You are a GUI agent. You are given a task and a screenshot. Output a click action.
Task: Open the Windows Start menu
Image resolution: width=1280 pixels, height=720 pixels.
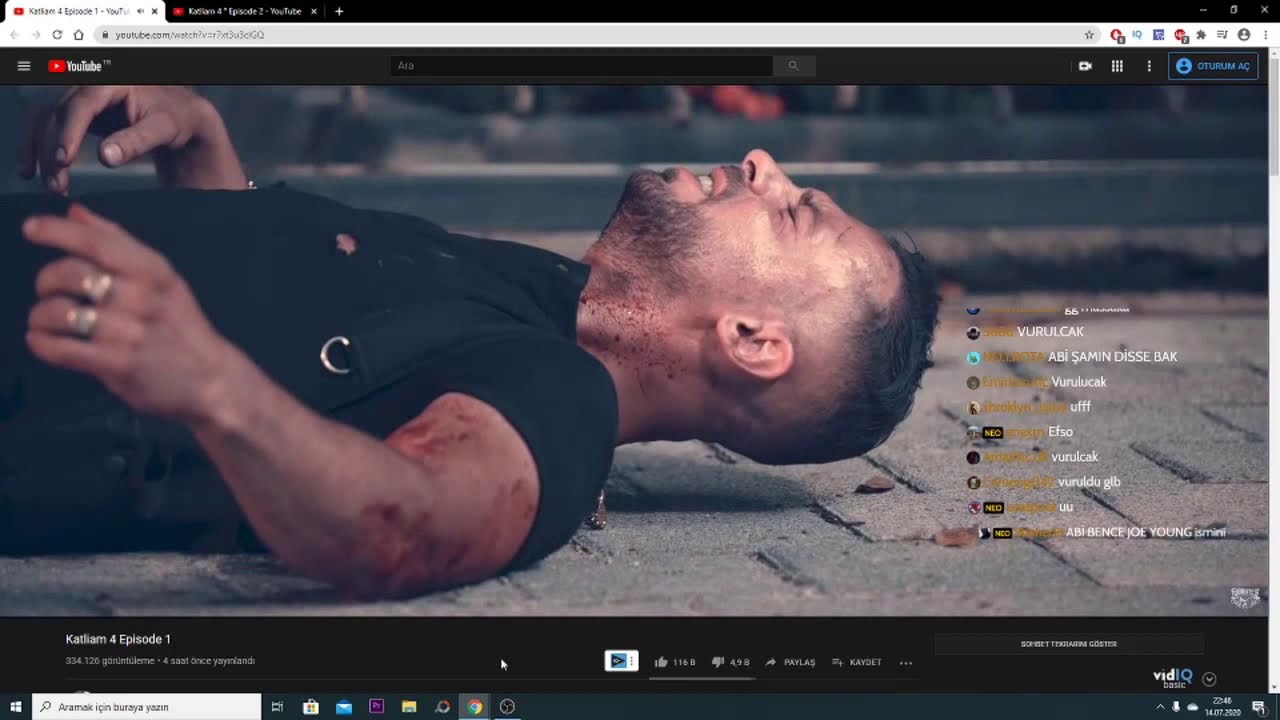(x=16, y=707)
